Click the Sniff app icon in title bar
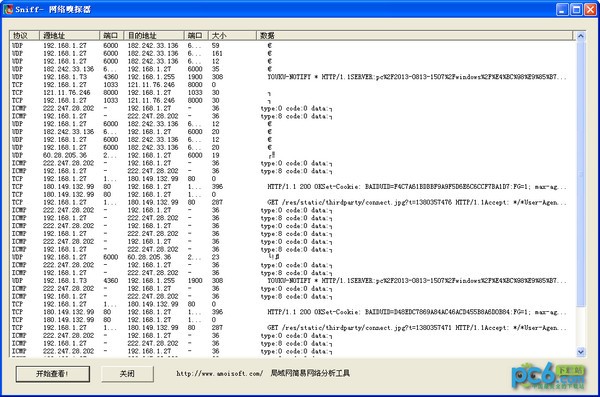Viewport: 600px width, 397px height. (x=8, y=9)
